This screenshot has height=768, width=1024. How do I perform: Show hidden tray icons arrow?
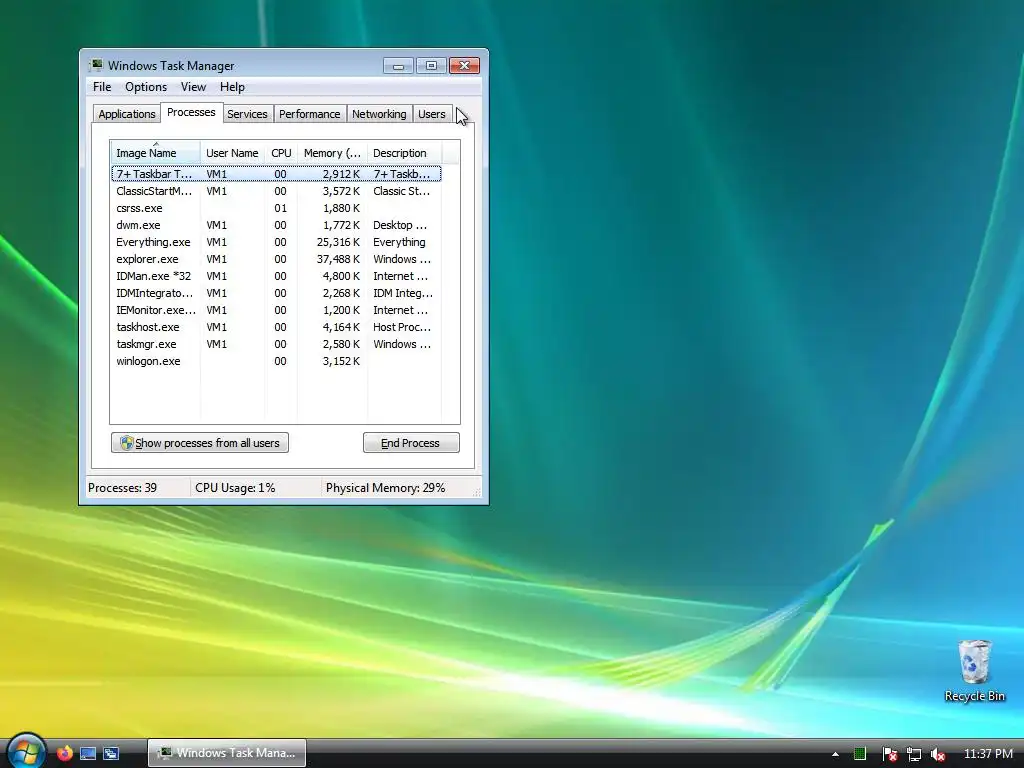835,754
